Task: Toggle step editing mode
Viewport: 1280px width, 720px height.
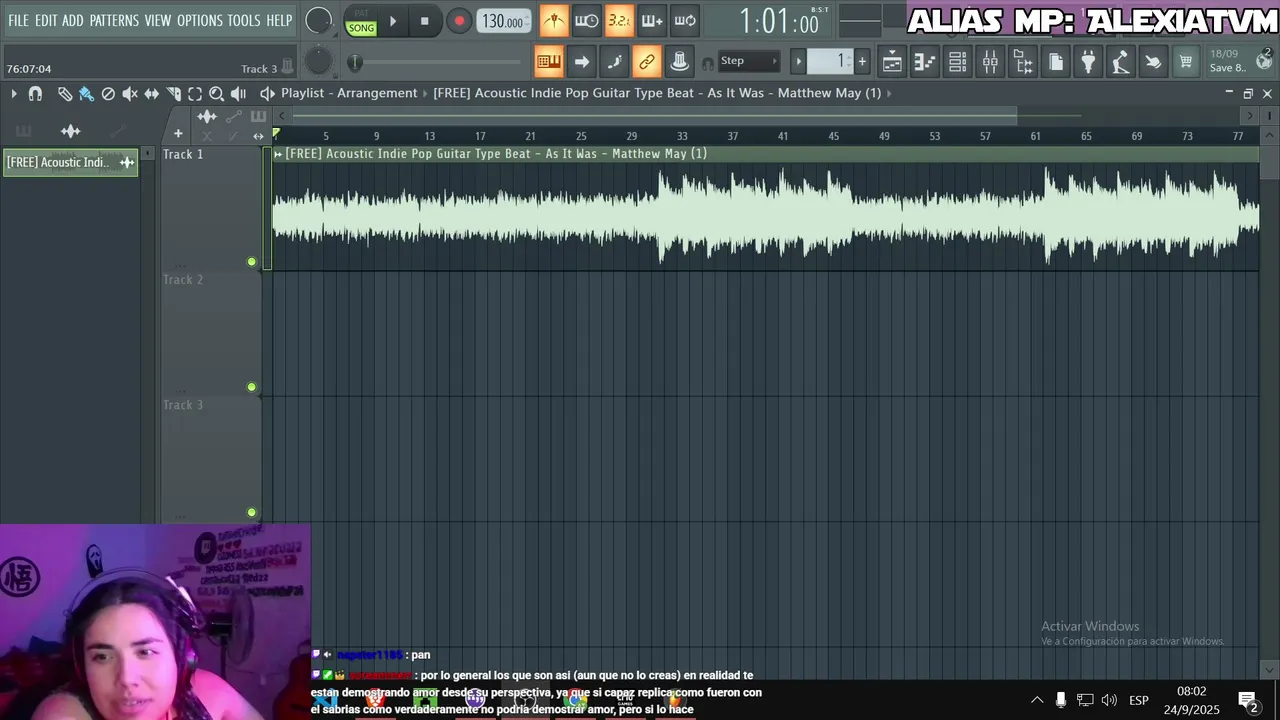Action: (x=615, y=62)
